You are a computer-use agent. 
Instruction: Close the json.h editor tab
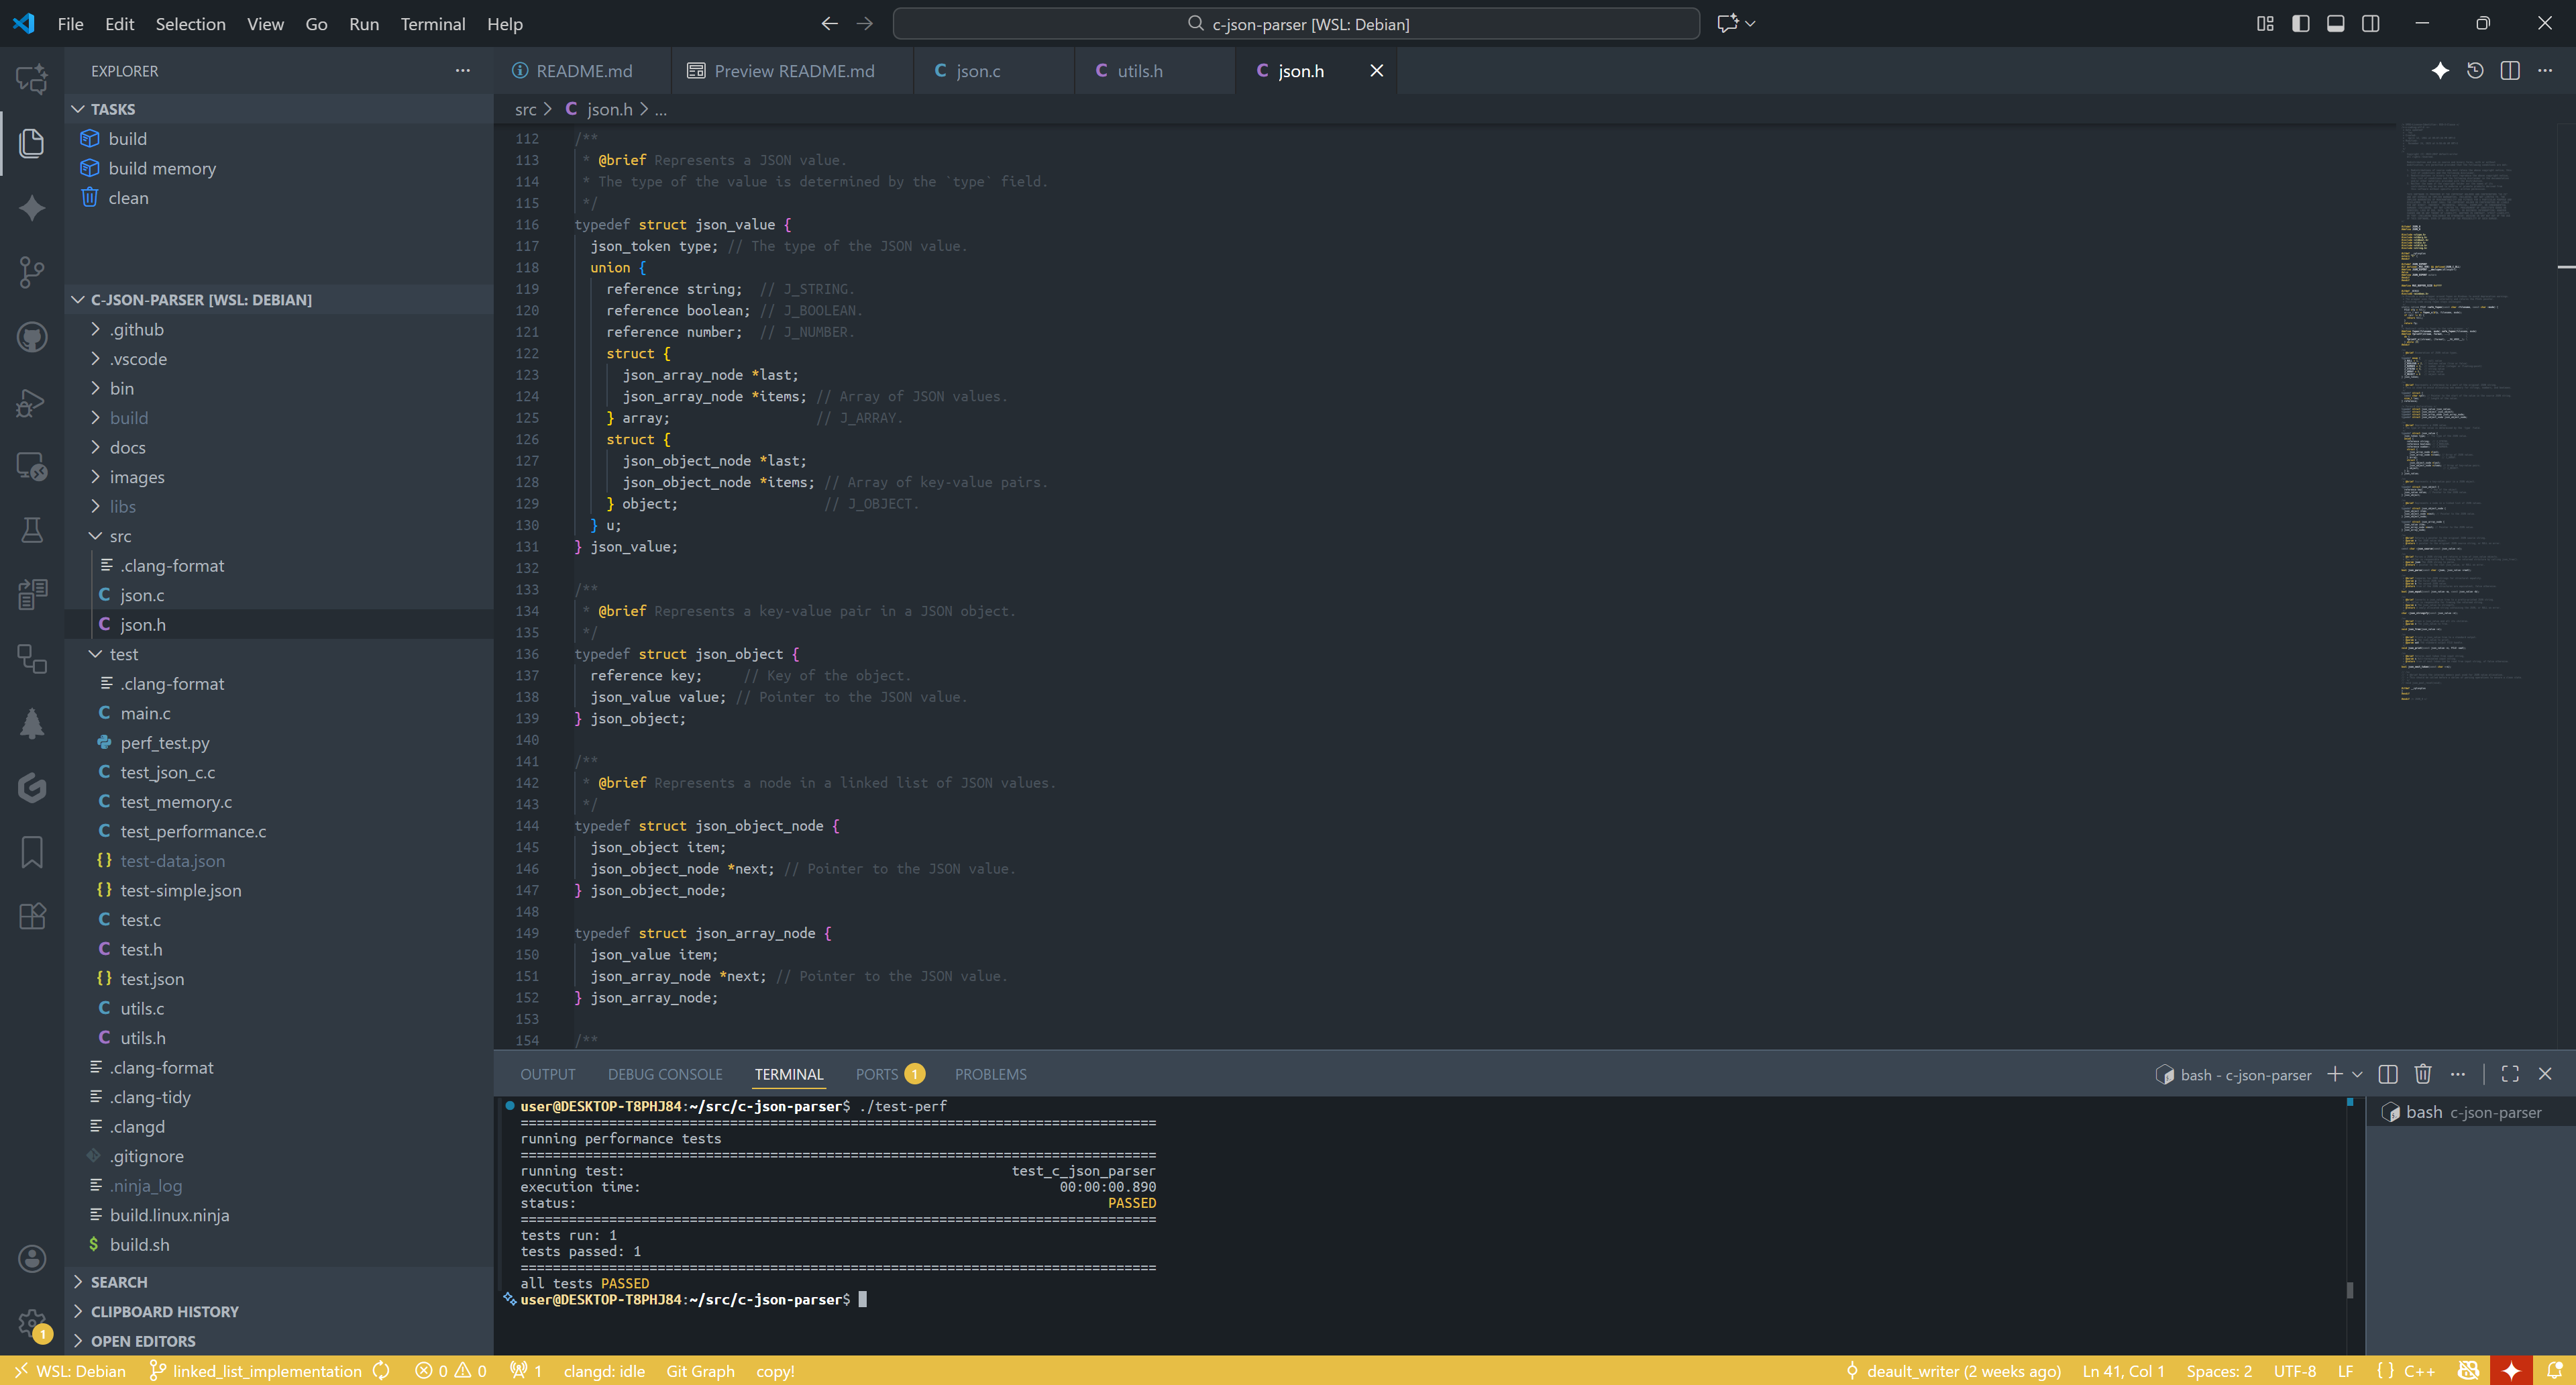point(1376,70)
